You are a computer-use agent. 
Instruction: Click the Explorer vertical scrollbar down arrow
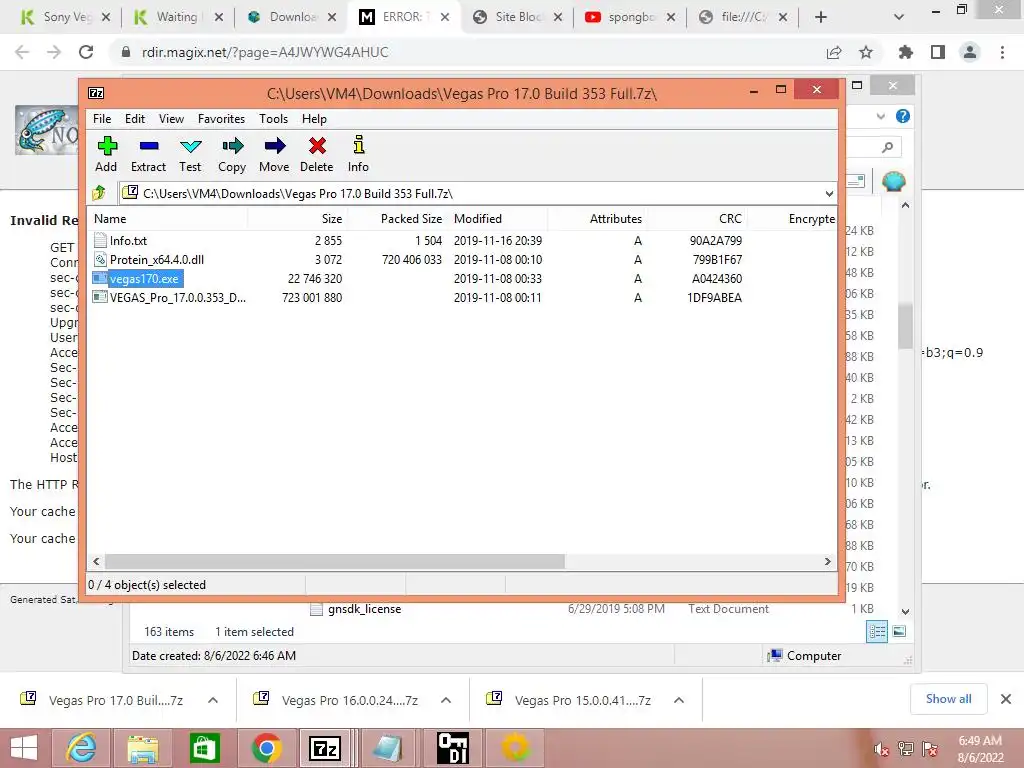tap(905, 611)
